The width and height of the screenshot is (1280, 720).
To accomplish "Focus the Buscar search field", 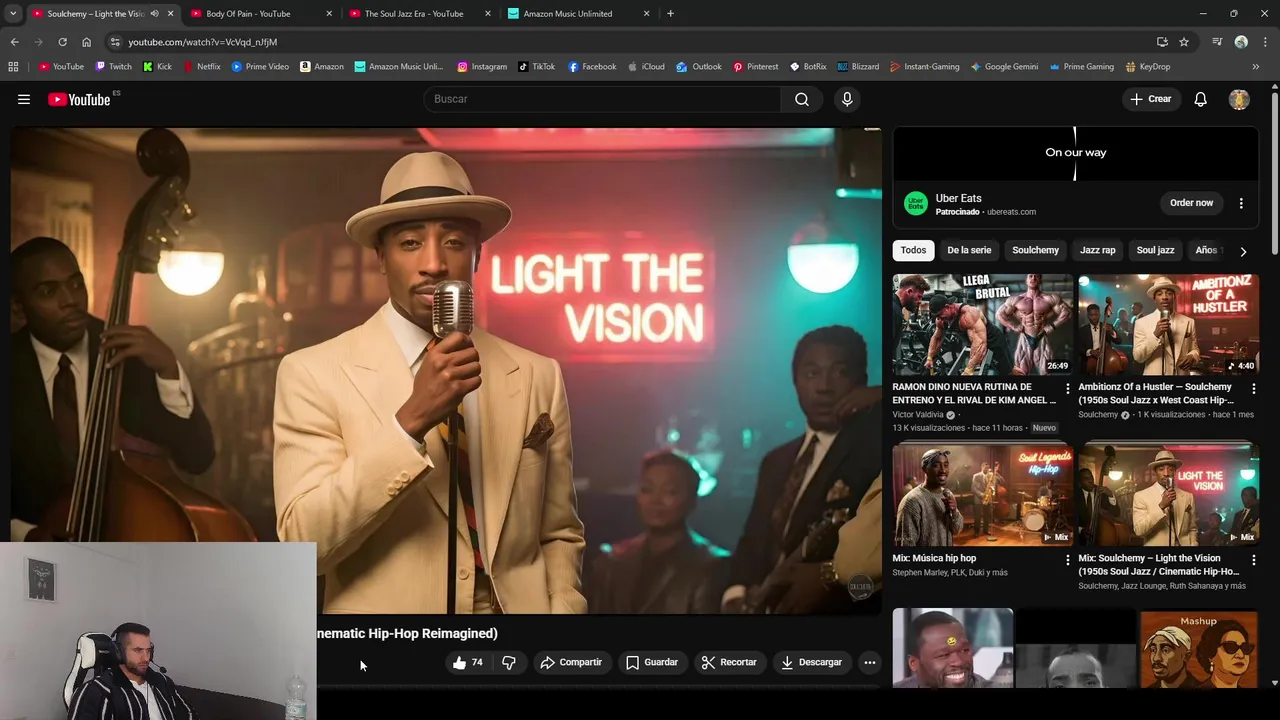I will pyautogui.click(x=602, y=99).
